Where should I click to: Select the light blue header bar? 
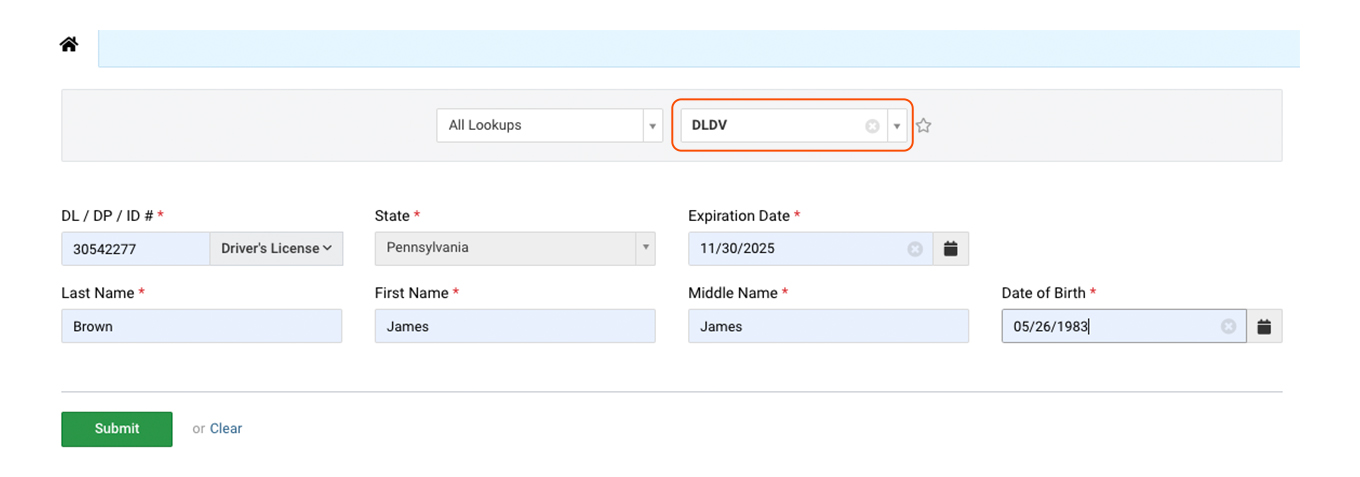pyautogui.click(x=699, y=48)
